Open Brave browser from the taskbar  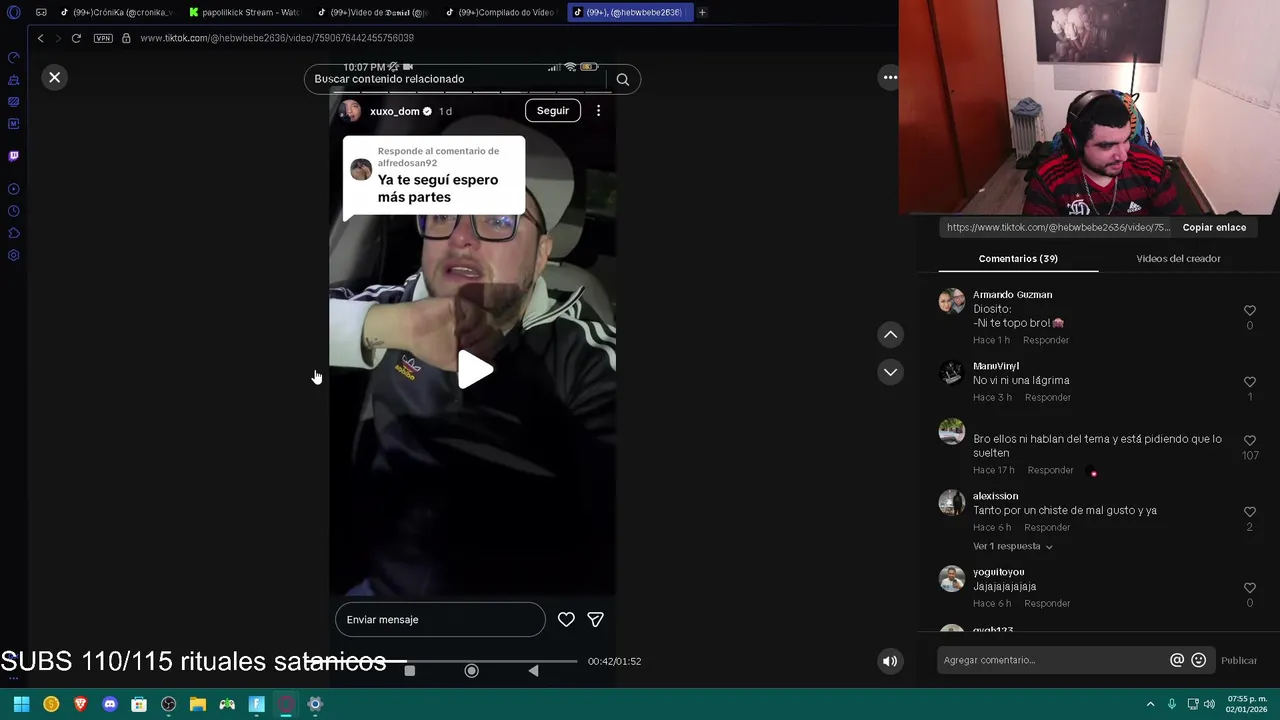(80, 704)
